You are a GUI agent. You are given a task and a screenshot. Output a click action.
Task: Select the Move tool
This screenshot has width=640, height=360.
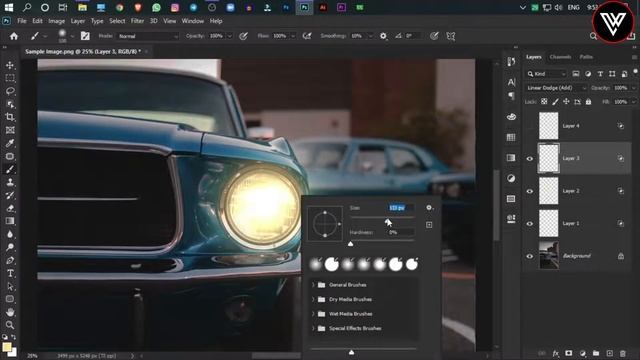[x=10, y=65]
